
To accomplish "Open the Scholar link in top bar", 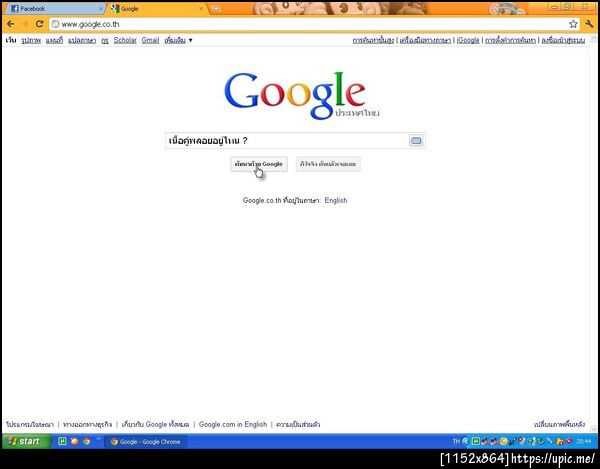I will click(125, 40).
